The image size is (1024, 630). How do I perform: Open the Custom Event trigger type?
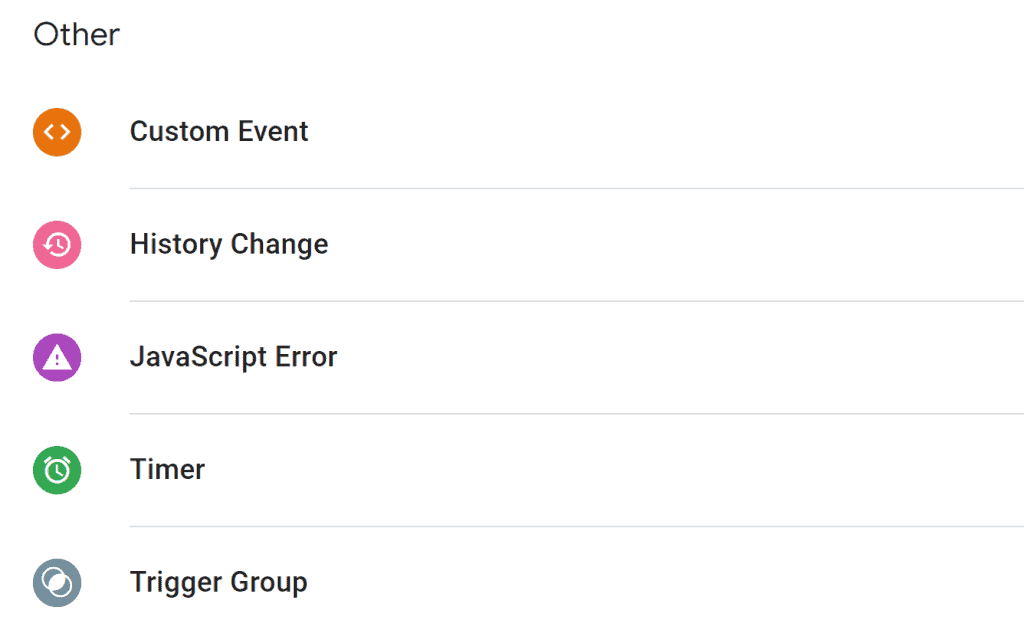point(219,131)
